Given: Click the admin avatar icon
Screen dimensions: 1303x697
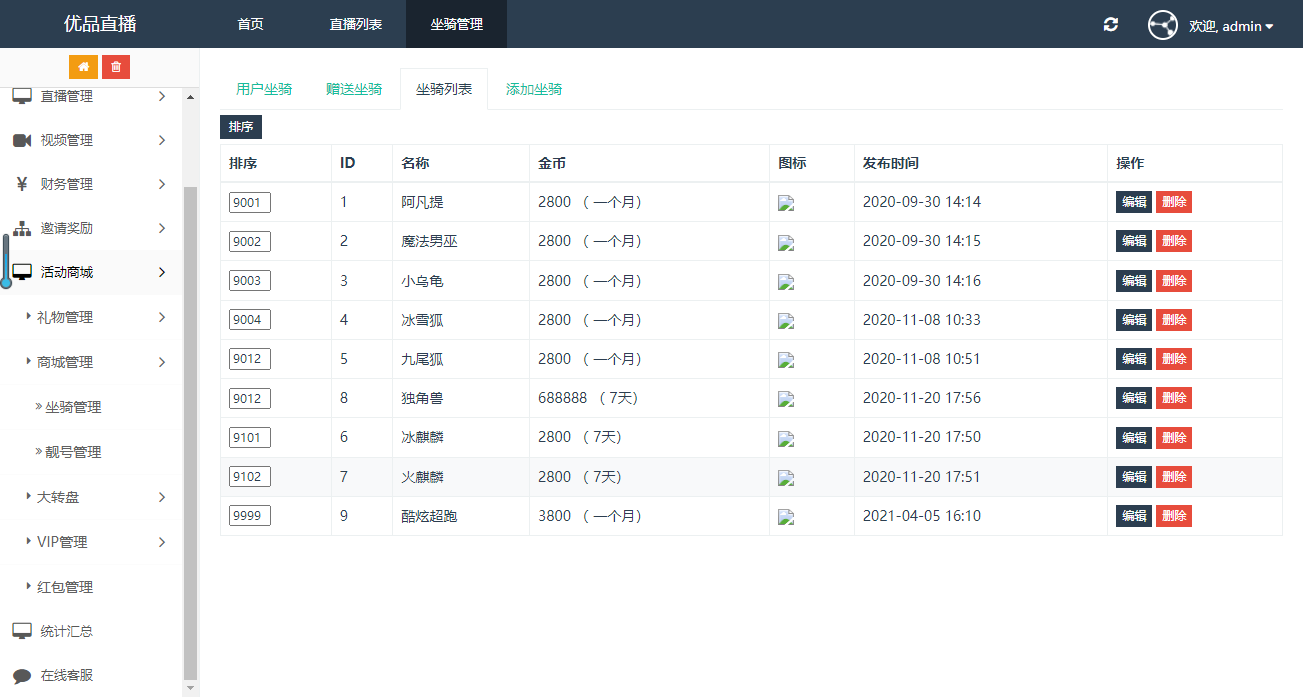Looking at the screenshot, I should 1163,25.
